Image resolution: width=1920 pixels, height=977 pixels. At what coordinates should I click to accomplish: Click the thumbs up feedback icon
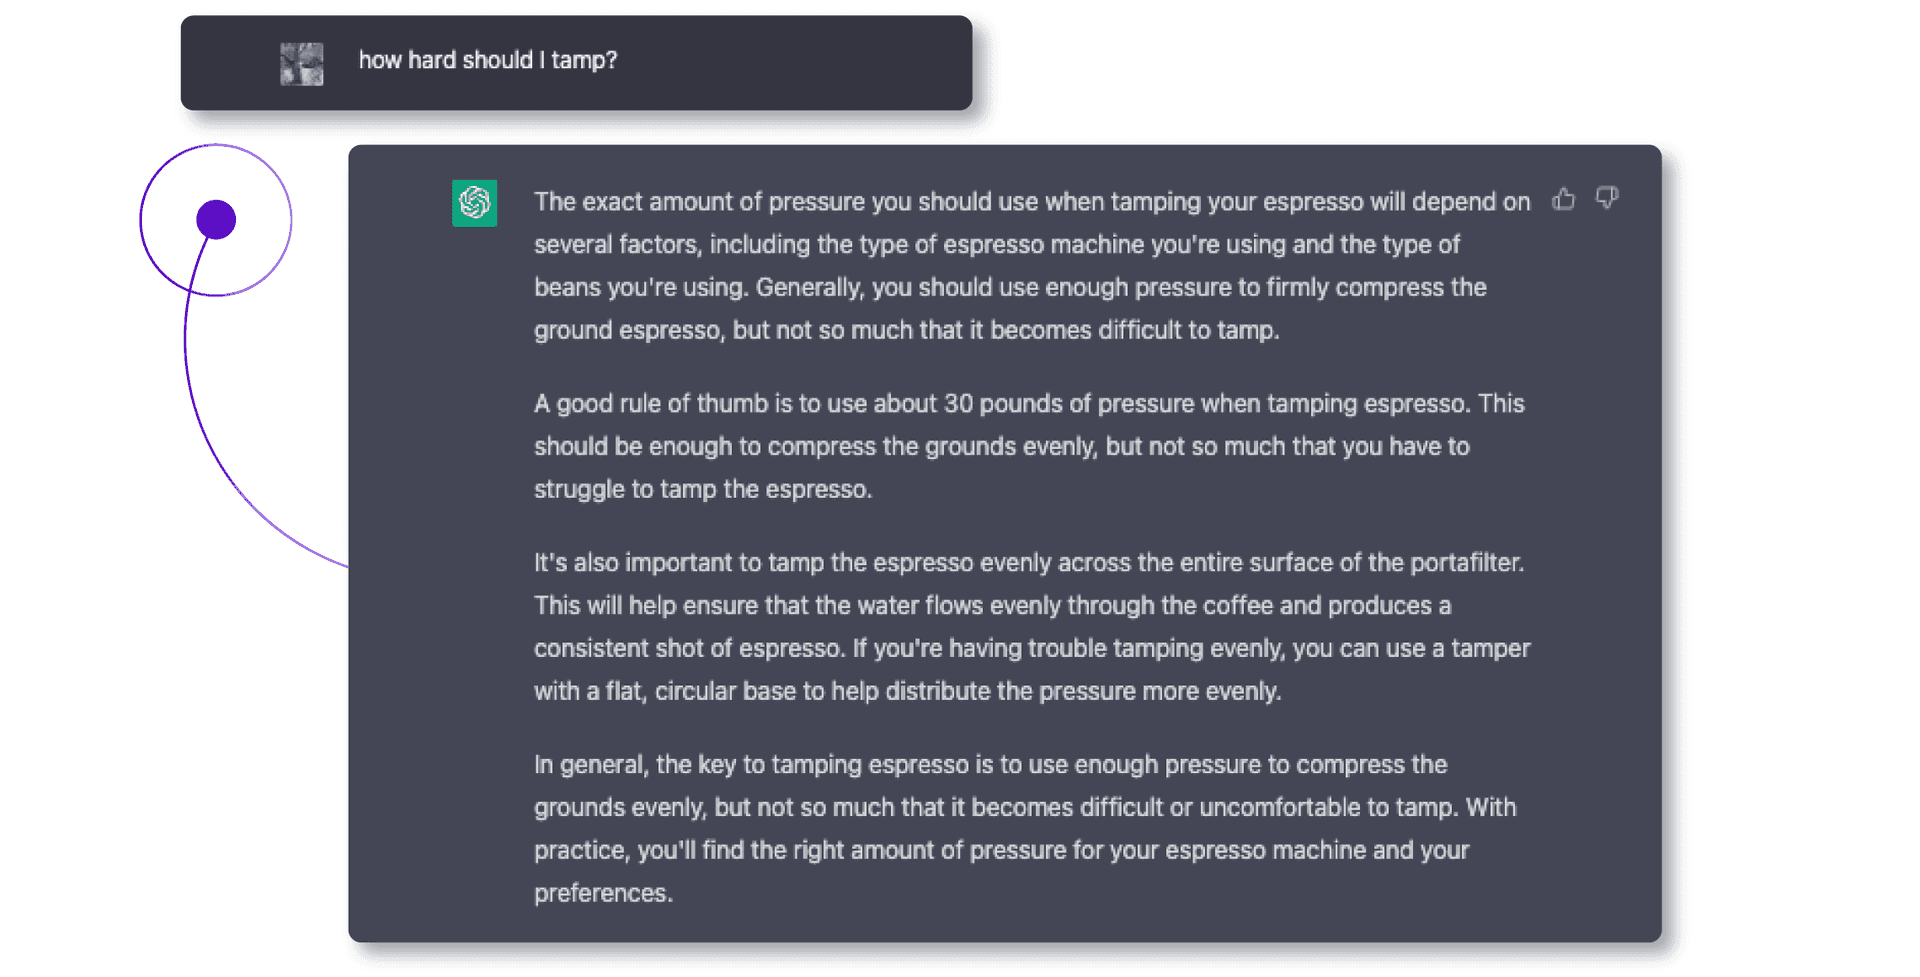click(x=1564, y=200)
